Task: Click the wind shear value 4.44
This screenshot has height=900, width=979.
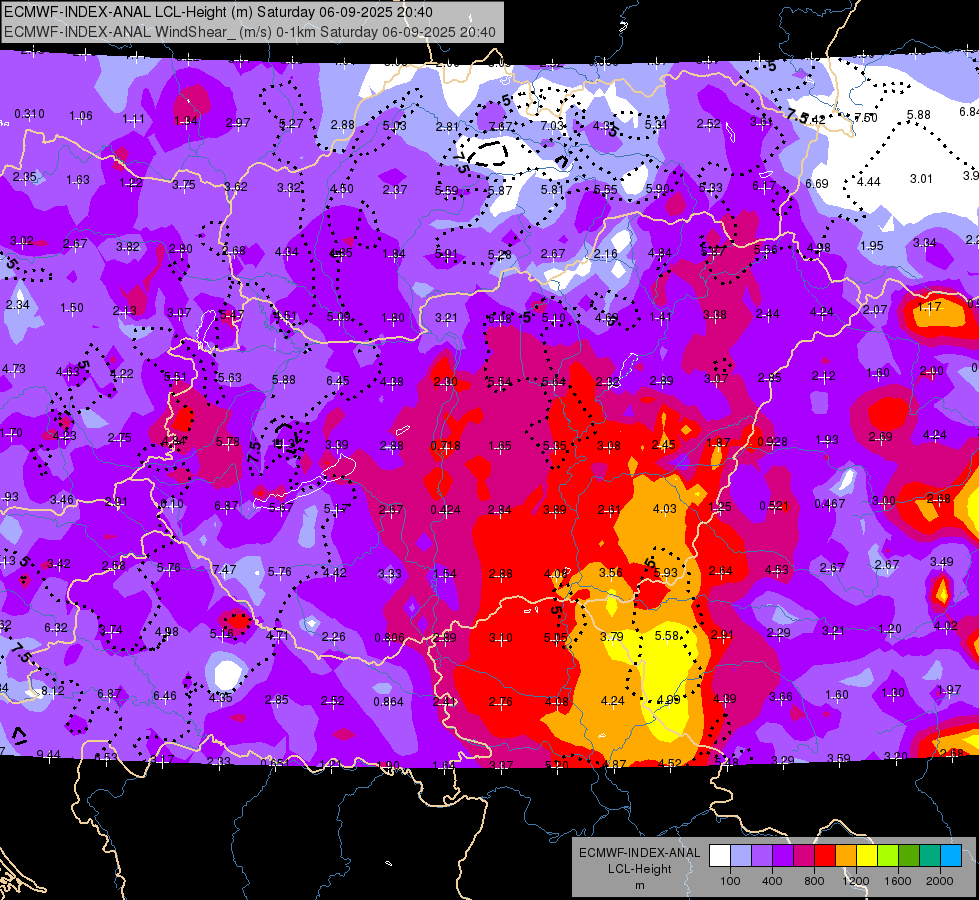Action: pos(868,181)
